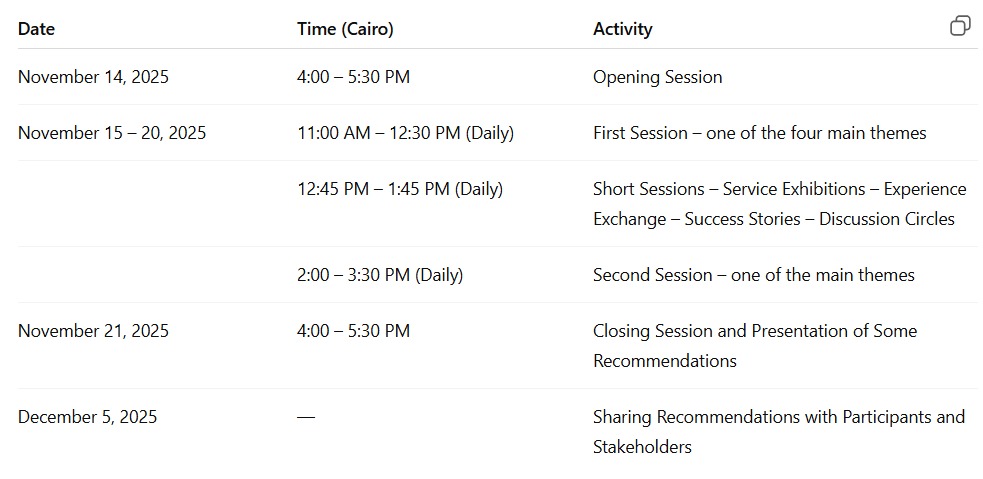Click the Activity column header

point(622,29)
